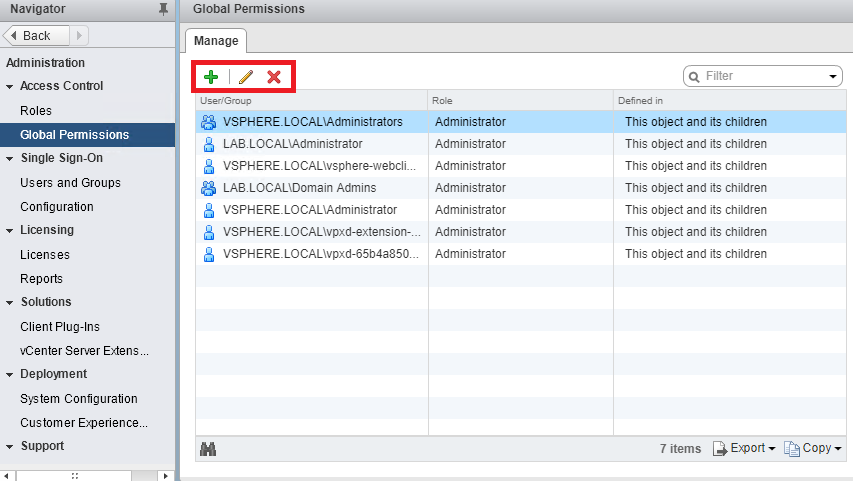The height and width of the screenshot is (481, 853).
Task: Click the binoculars find icon
Action: coord(209,449)
